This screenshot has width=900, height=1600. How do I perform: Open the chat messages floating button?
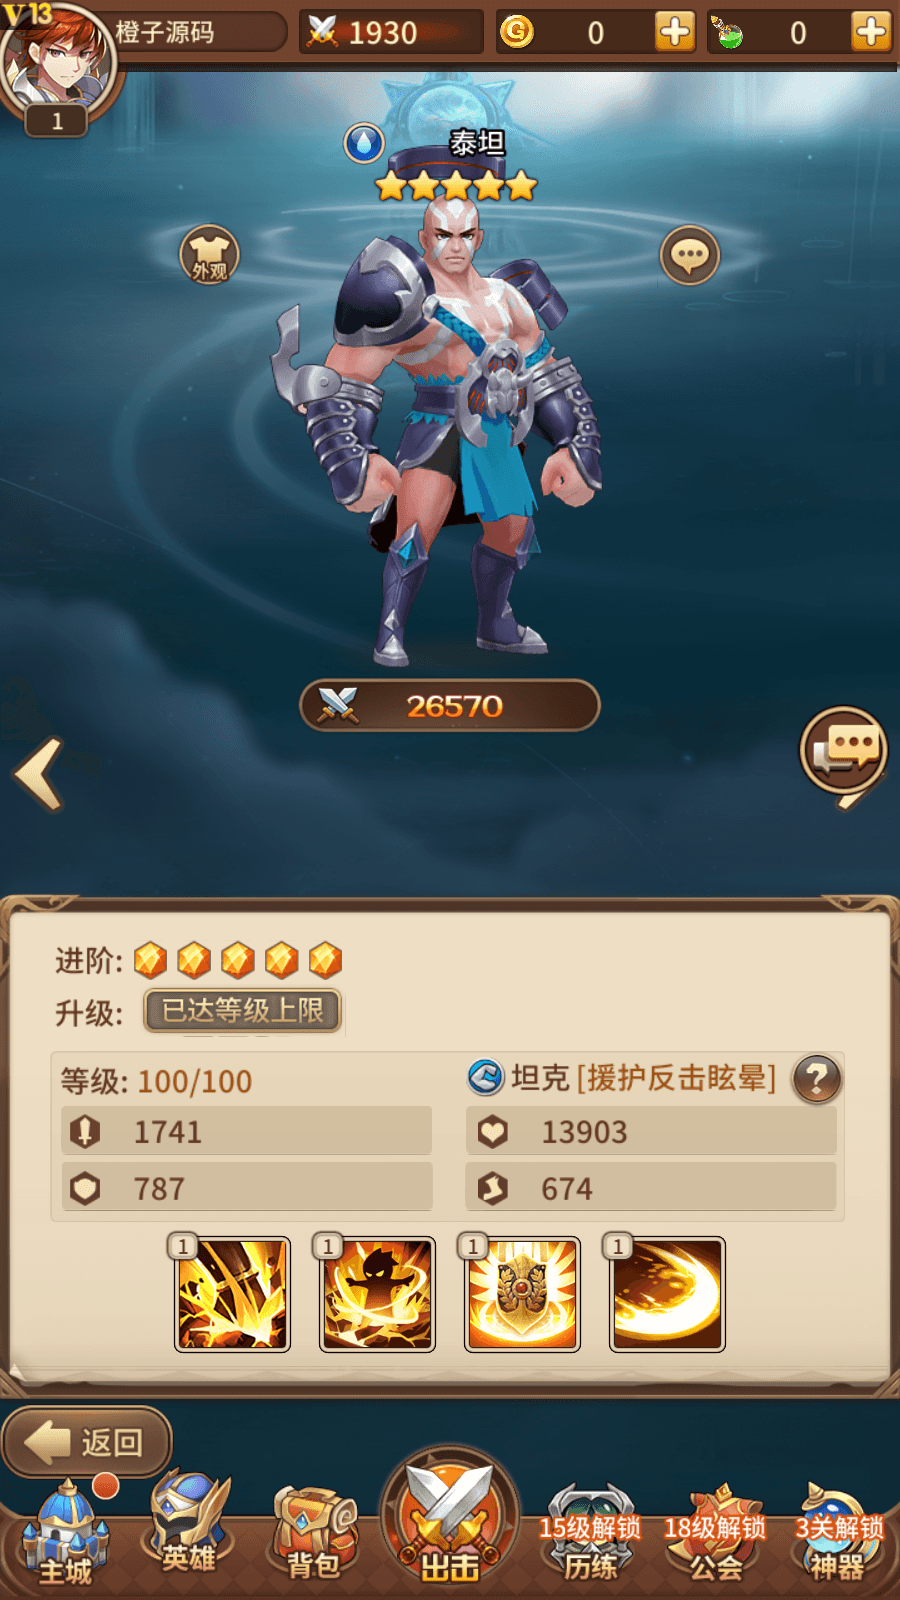844,750
